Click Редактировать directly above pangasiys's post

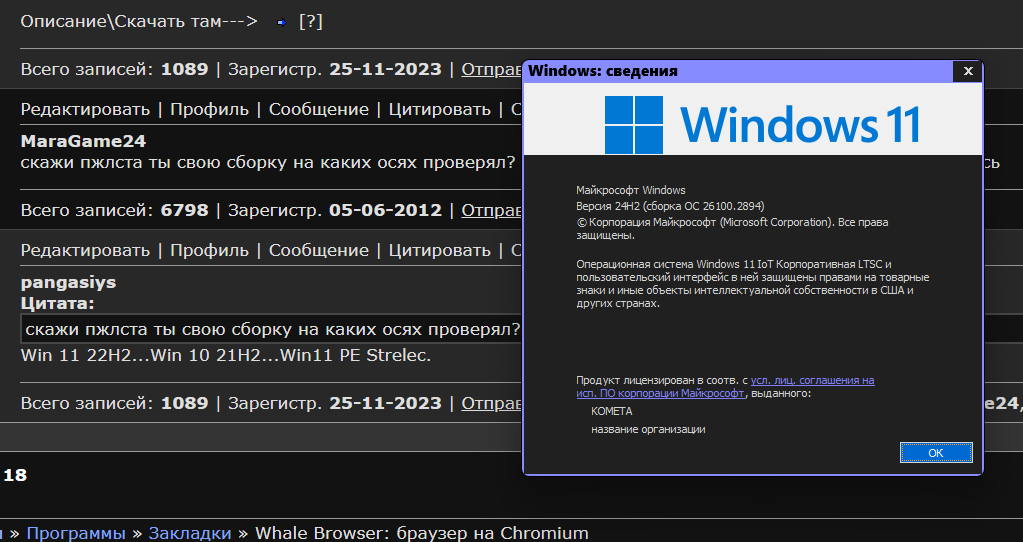[x=85, y=250]
